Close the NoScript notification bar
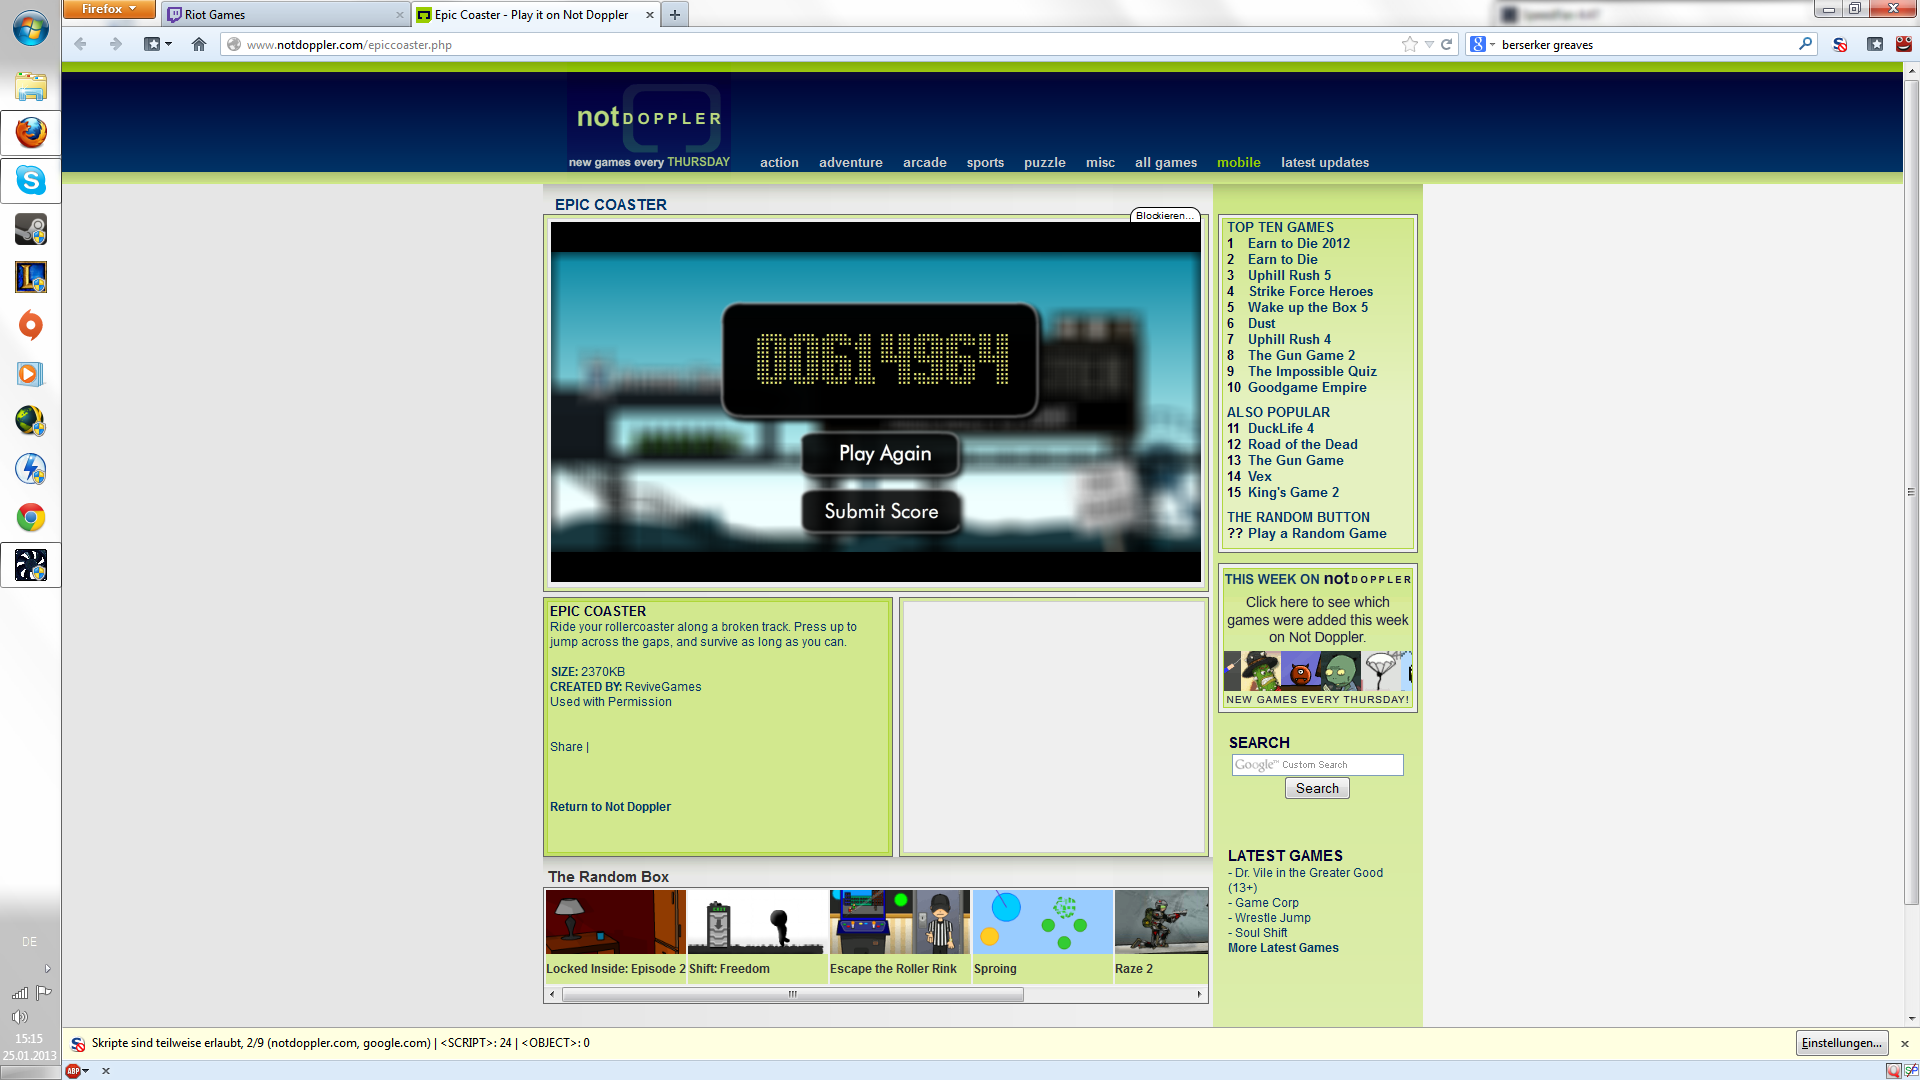The image size is (1920, 1080). tap(1905, 1043)
